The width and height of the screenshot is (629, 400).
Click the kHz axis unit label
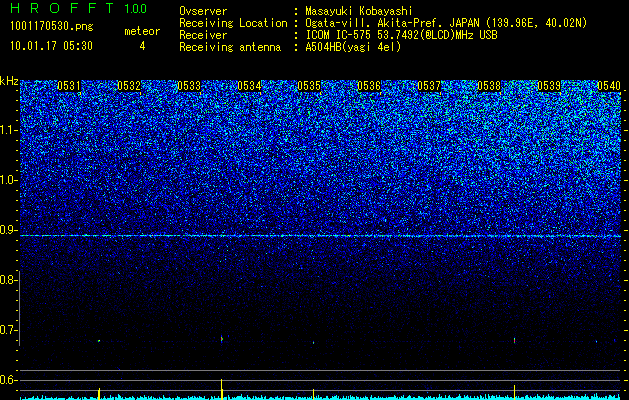coord(9,81)
